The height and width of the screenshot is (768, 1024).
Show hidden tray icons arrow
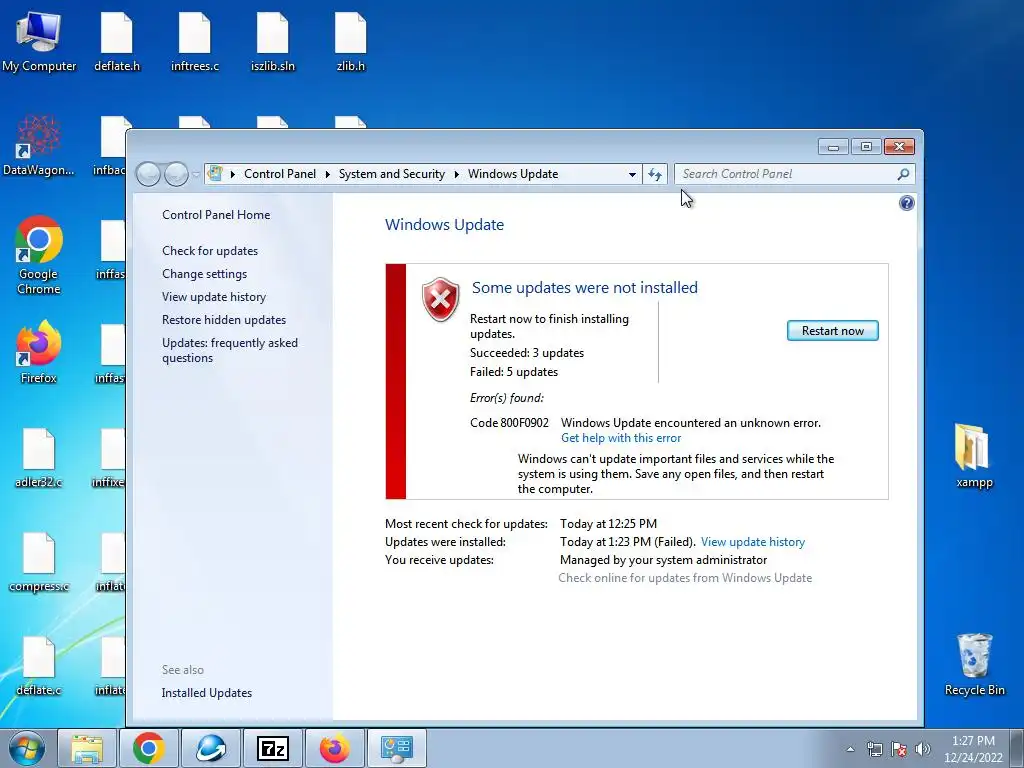click(850, 749)
